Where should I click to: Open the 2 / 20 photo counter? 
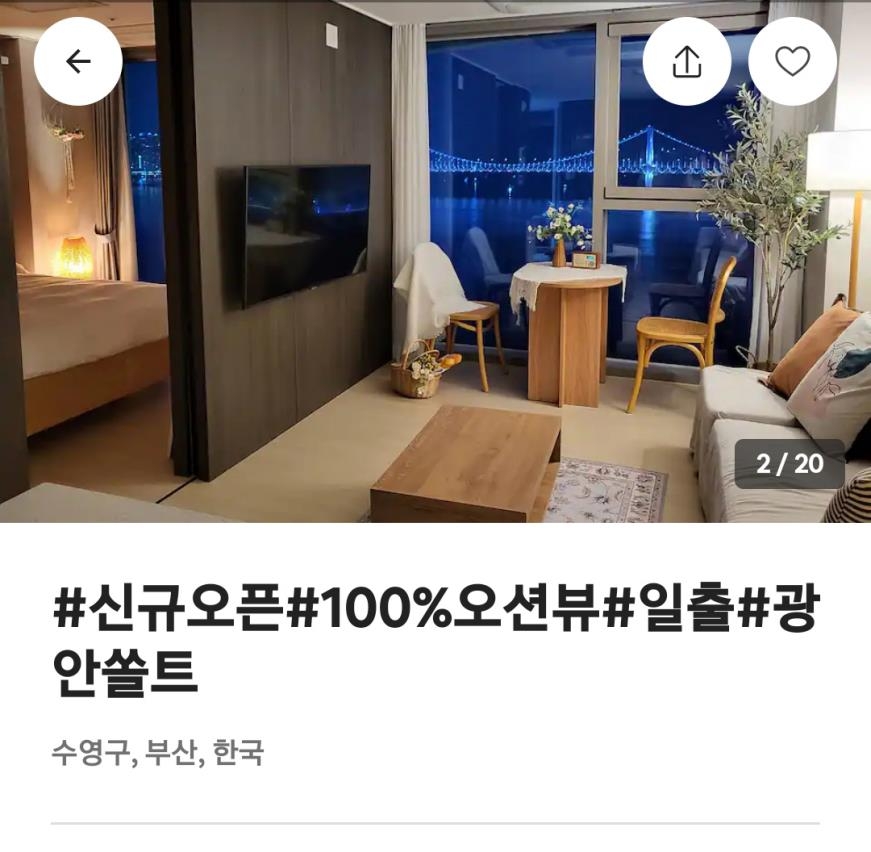789,464
